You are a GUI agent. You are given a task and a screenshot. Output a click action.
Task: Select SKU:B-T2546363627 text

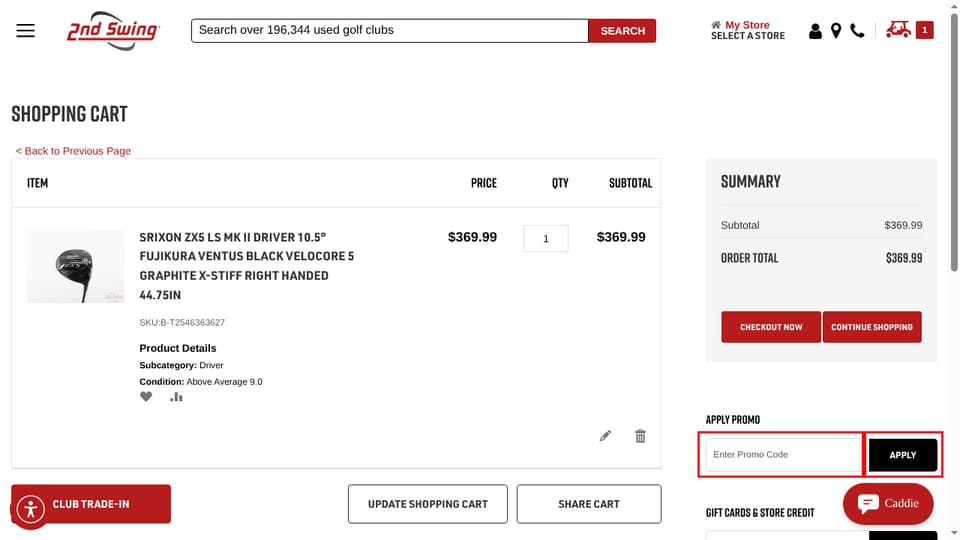tap(182, 322)
